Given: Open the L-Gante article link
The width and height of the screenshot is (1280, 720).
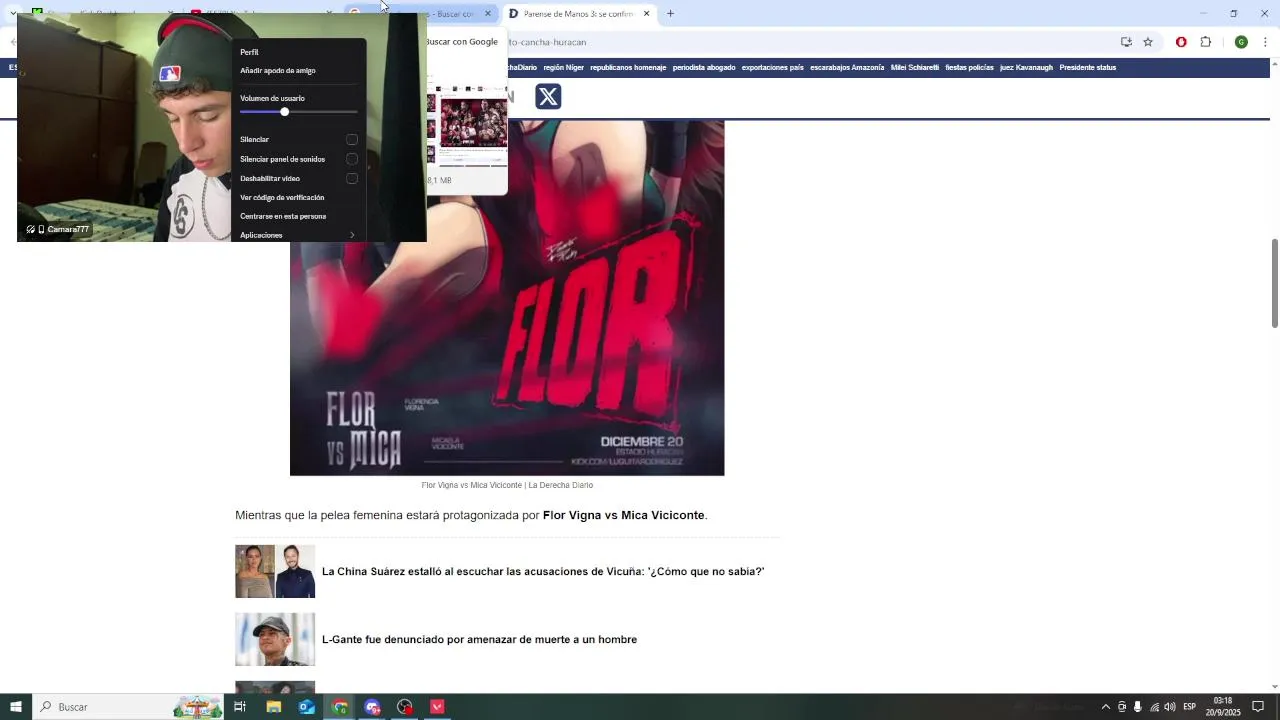Looking at the screenshot, I should 479,640.
